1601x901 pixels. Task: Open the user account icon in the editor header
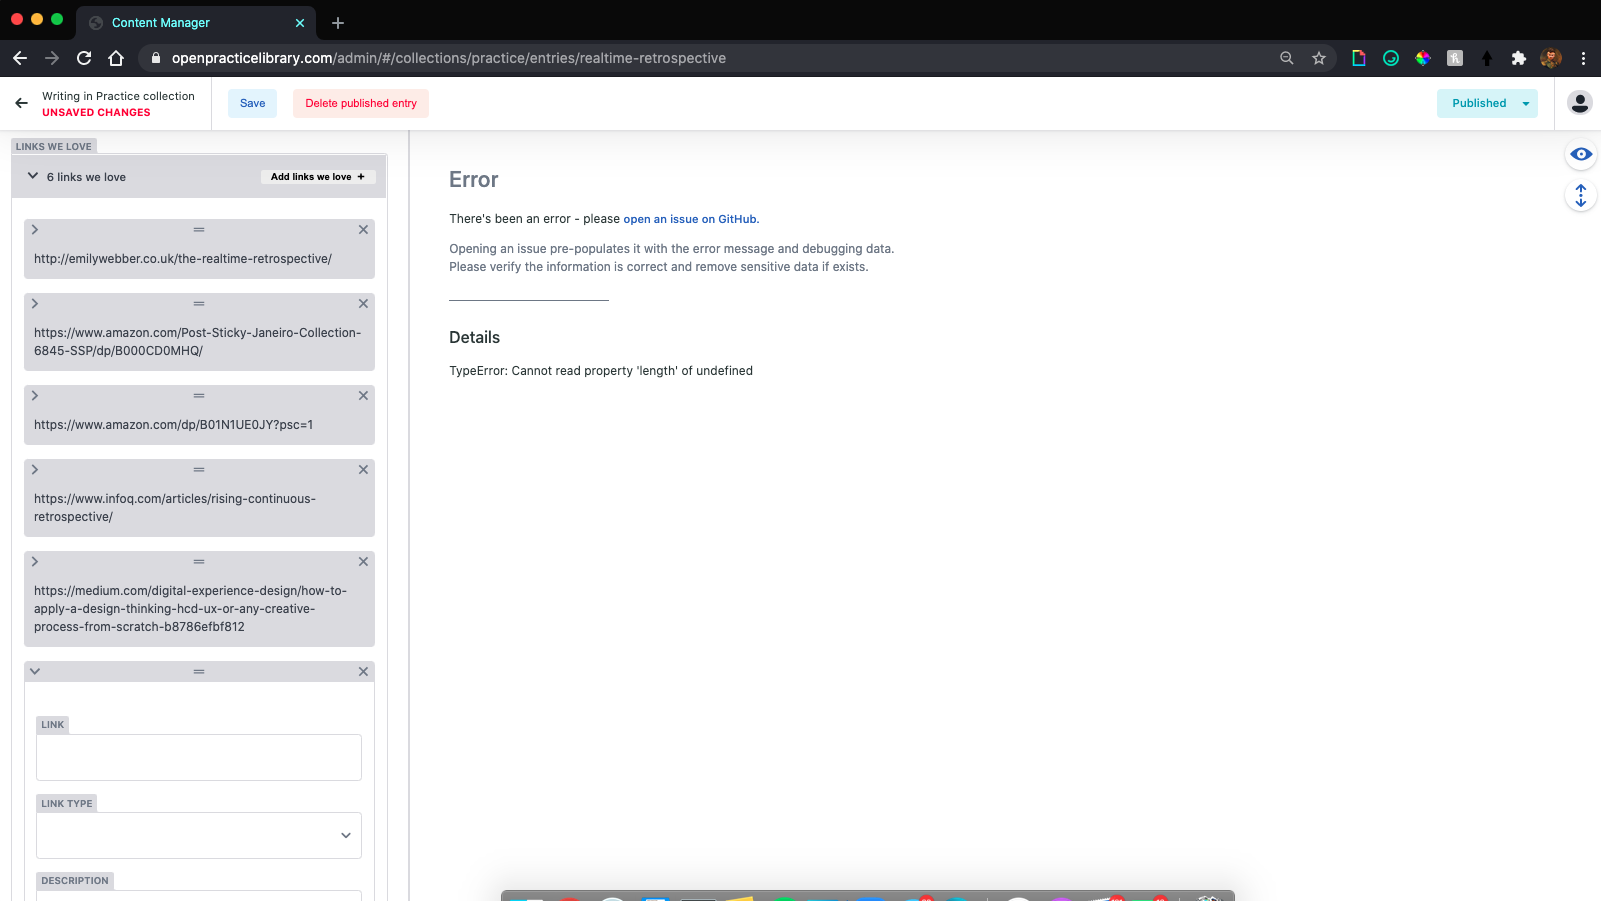(1579, 103)
